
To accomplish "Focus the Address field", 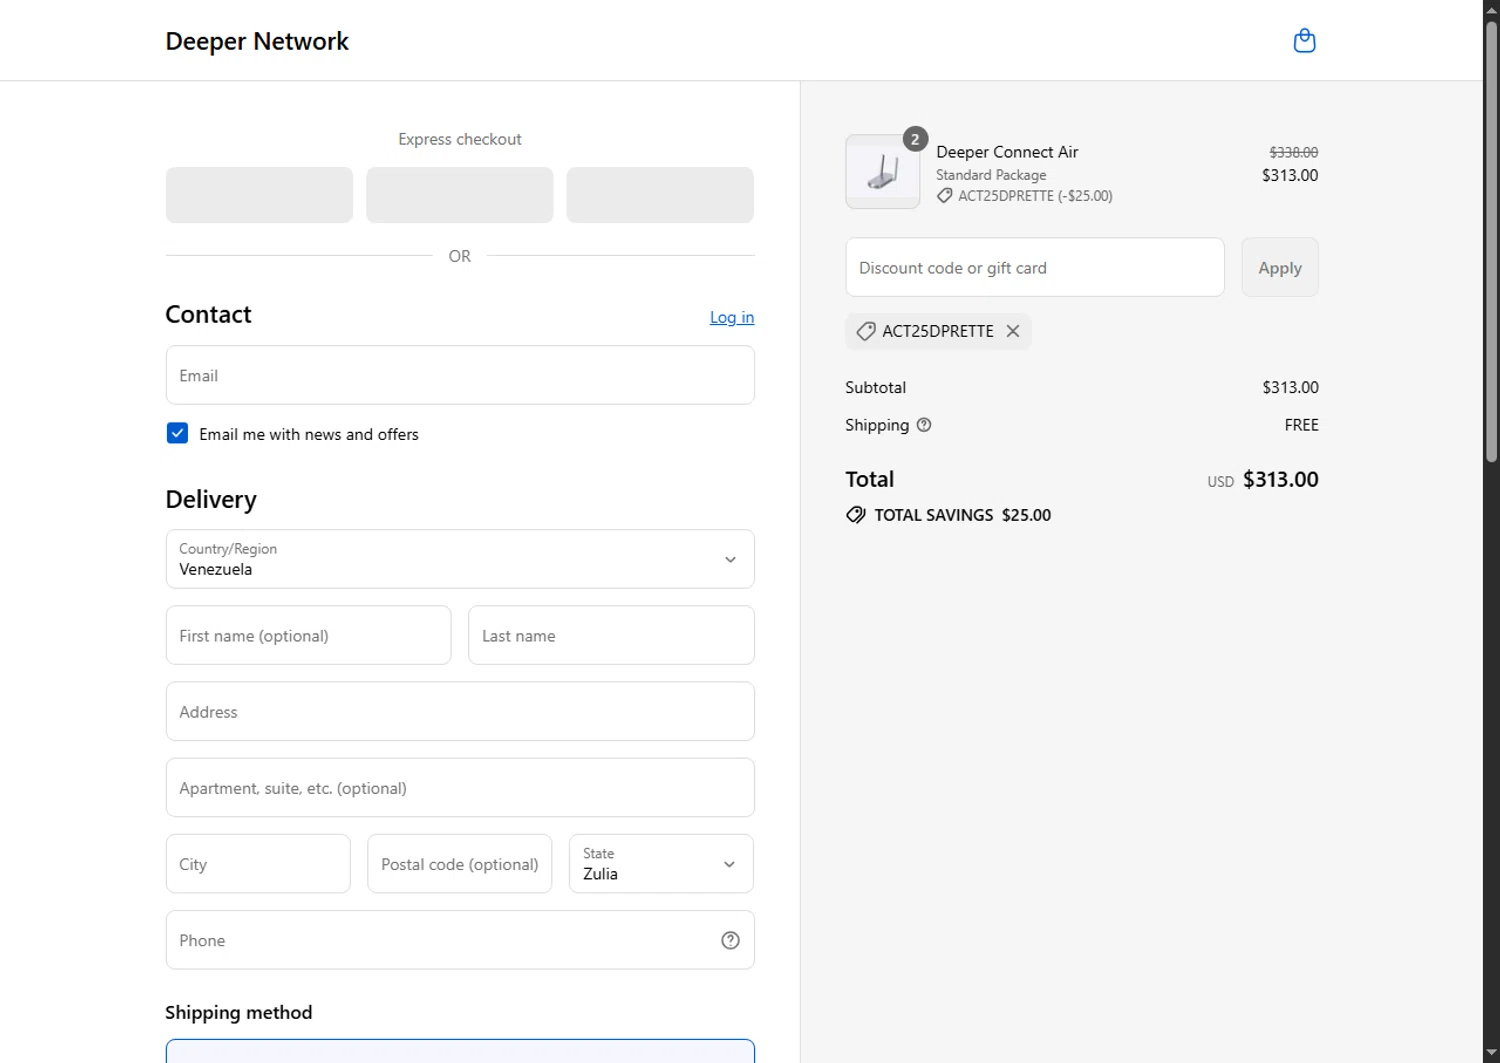I will click(x=460, y=711).
